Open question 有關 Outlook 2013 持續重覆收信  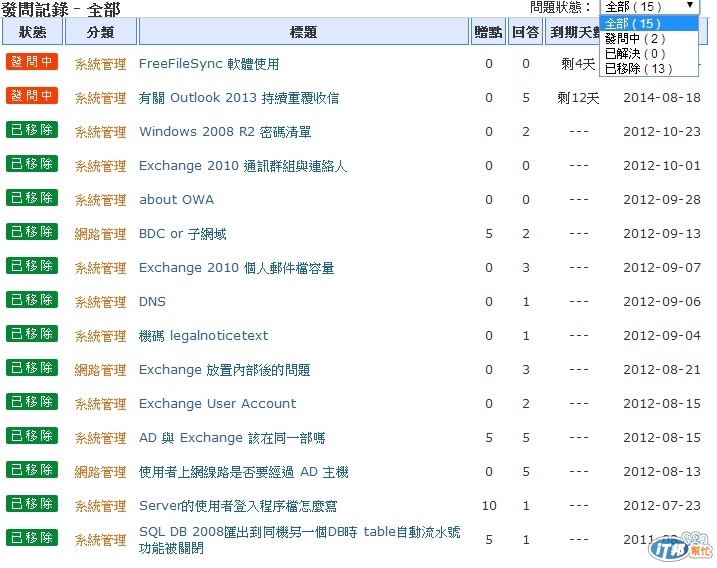point(239,98)
